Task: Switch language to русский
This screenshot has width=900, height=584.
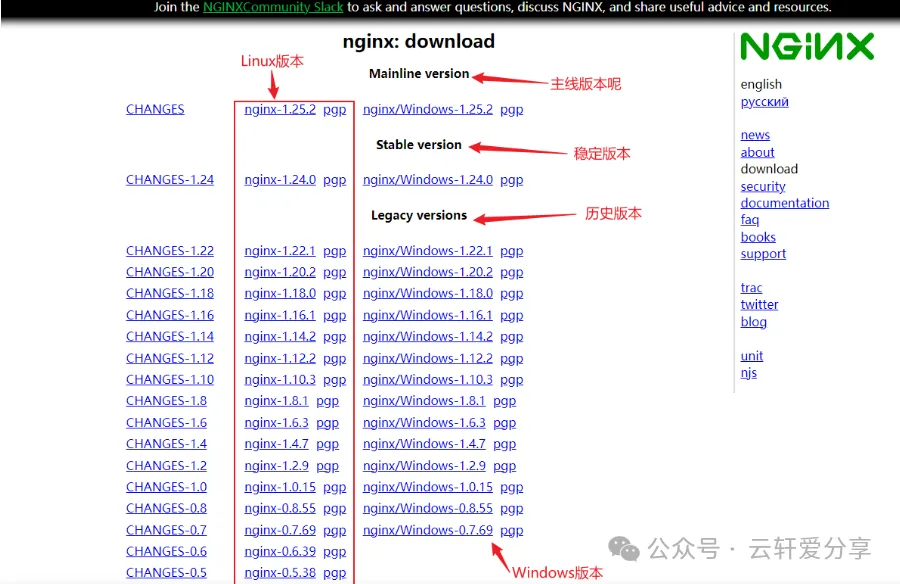Action: 763,101
